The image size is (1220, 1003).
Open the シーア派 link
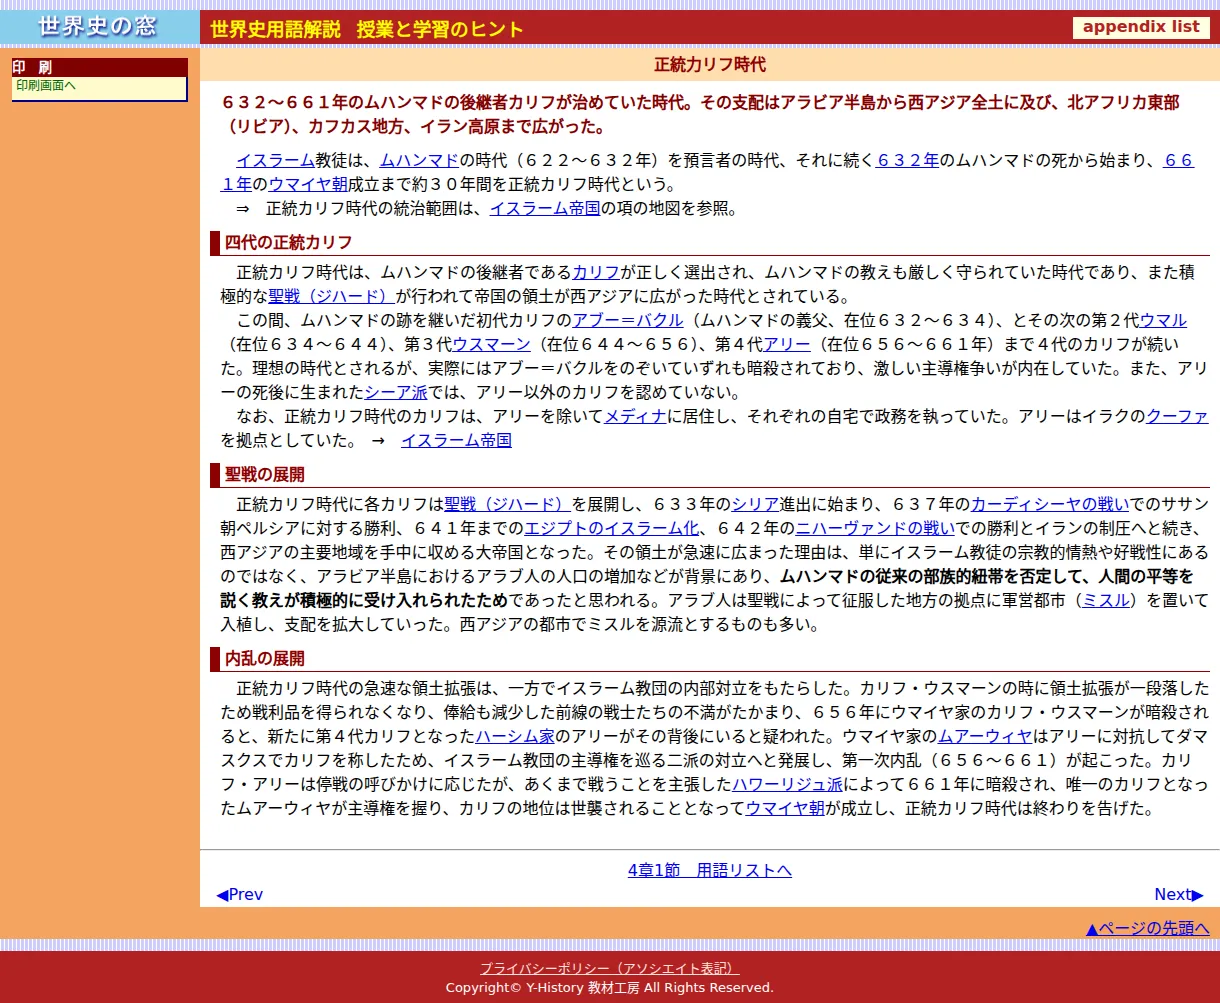[x=396, y=392]
